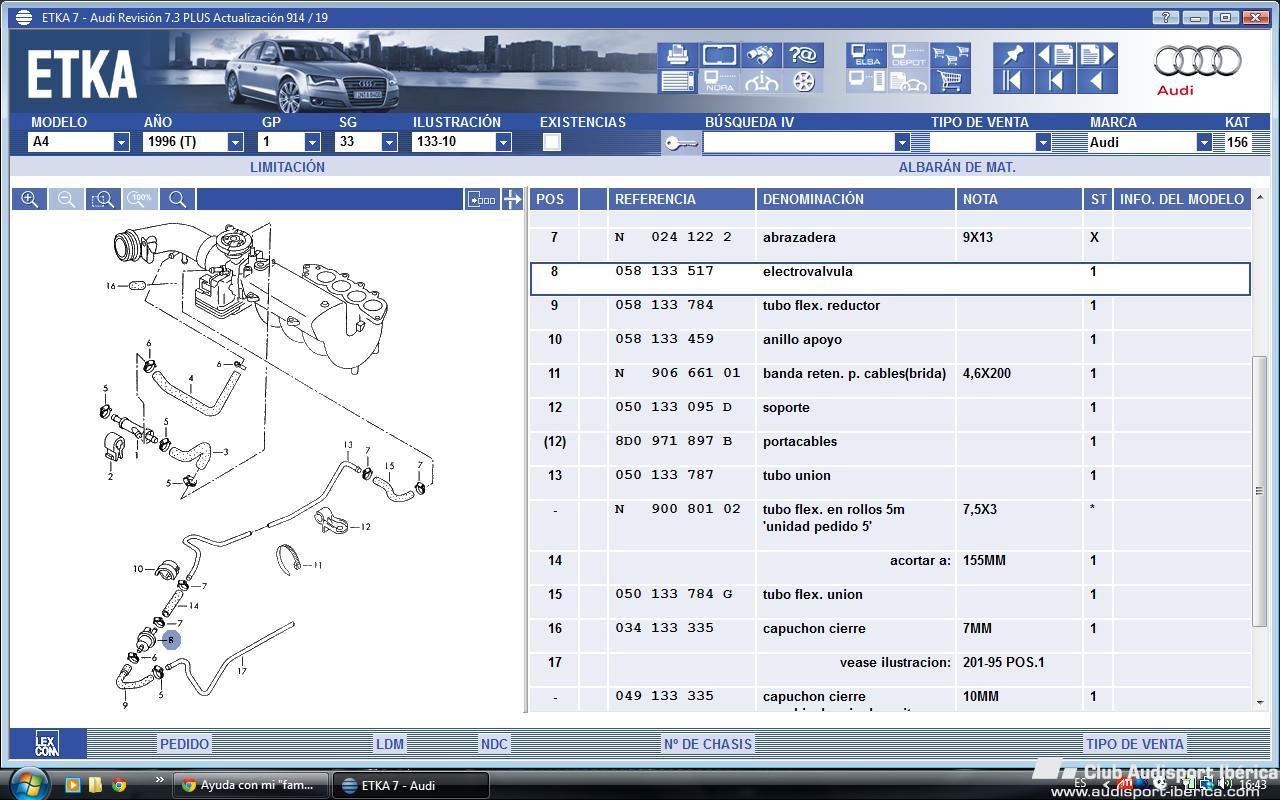The image size is (1280, 800).
Task: Open the Año 1996 (T) dropdown
Action: pyautogui.click(x=235, y=142)
